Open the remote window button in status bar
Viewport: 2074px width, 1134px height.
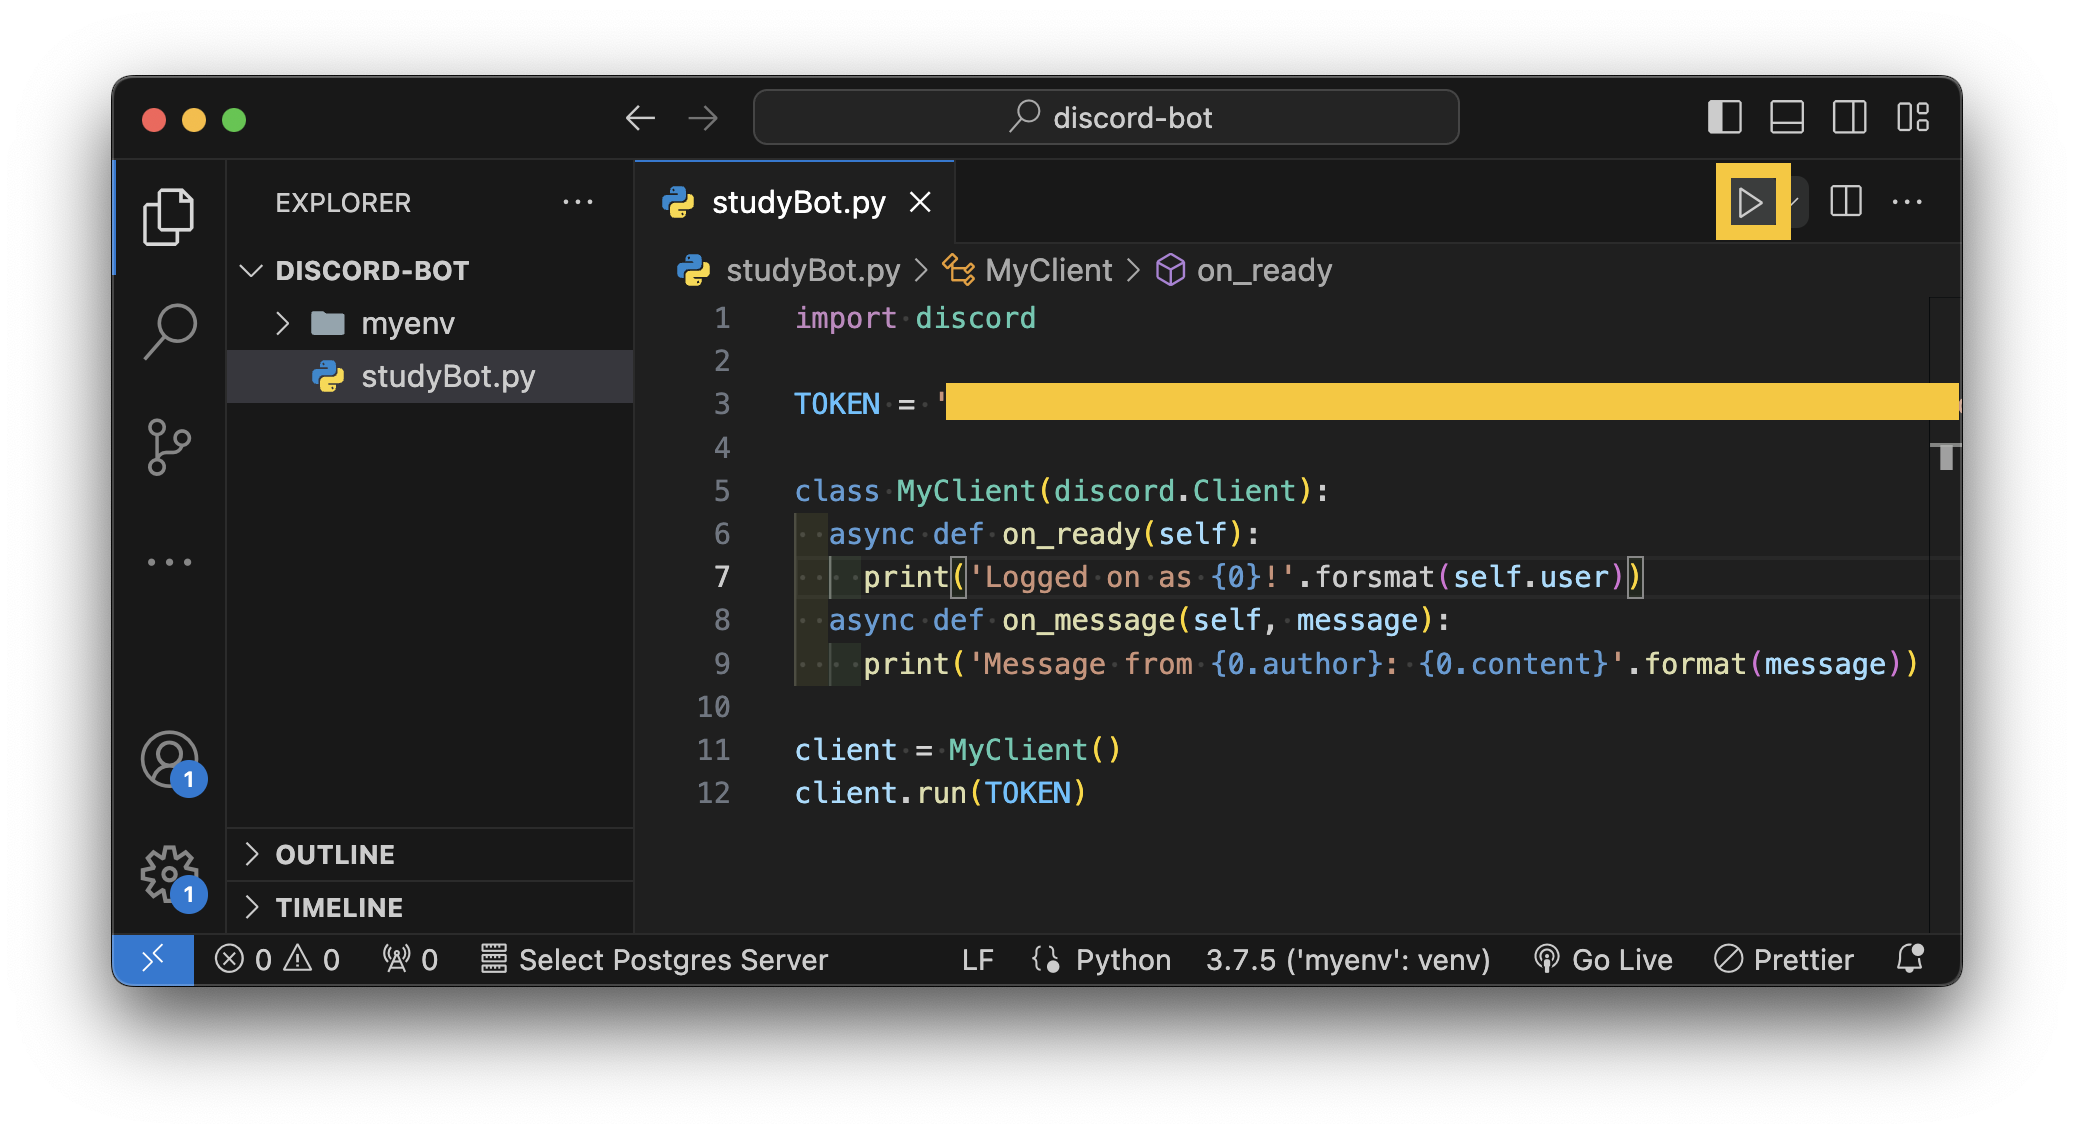pos(153,960)
